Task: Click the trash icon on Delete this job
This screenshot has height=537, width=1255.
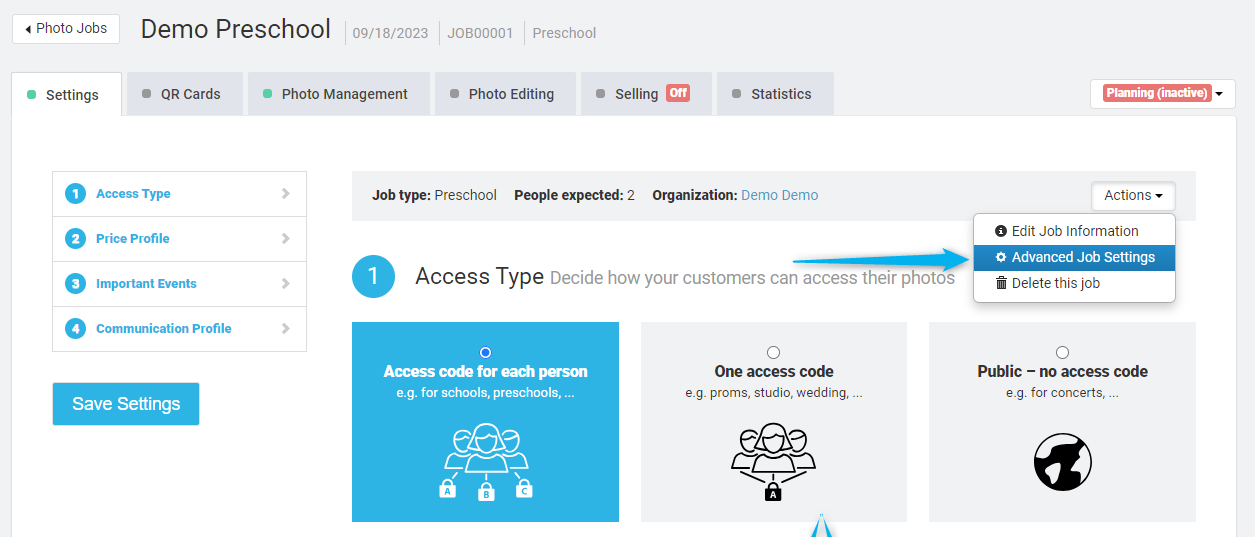Action: pos(1001,283)
